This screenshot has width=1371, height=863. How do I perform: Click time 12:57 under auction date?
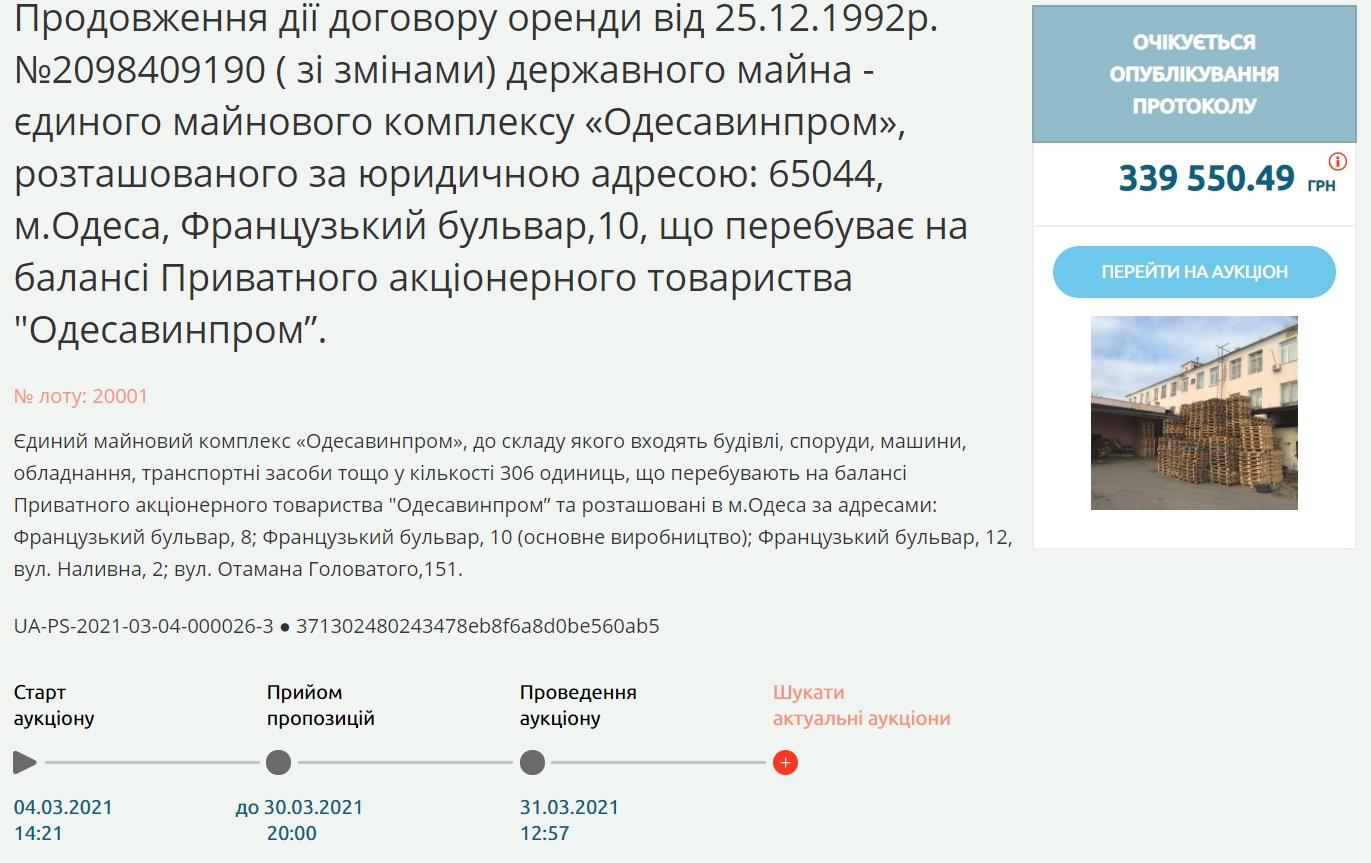[x=544, y=833]
